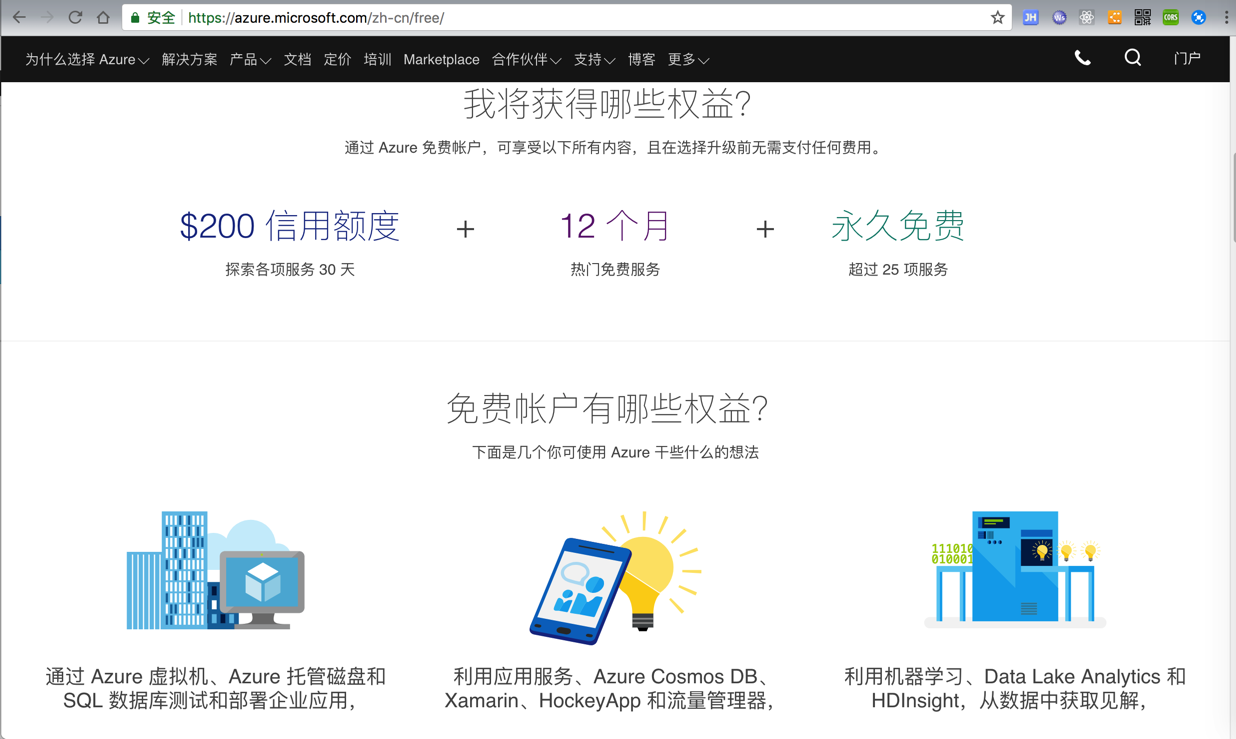
Task: Click the 免费帐户有哪些权益? heading
Action: click(x=607, y=408)
